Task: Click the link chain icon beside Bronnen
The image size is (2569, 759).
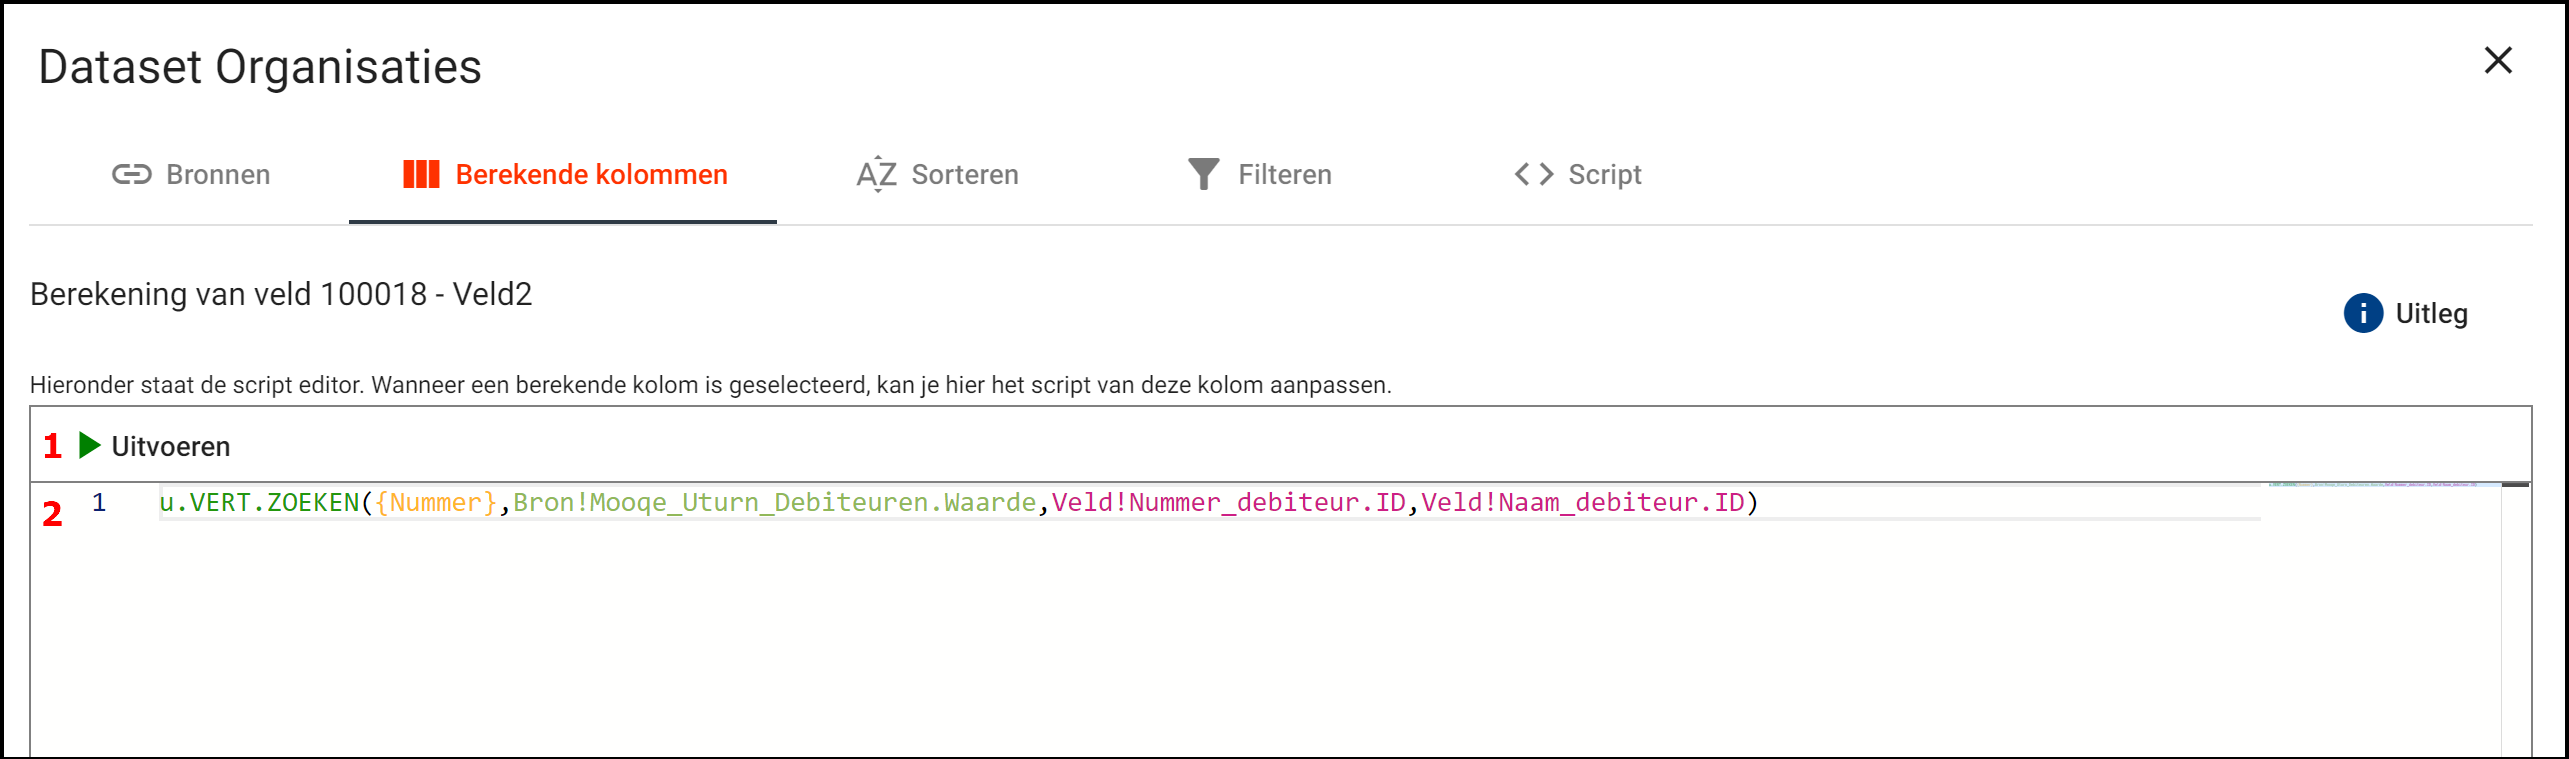Action: pos(131,175)
